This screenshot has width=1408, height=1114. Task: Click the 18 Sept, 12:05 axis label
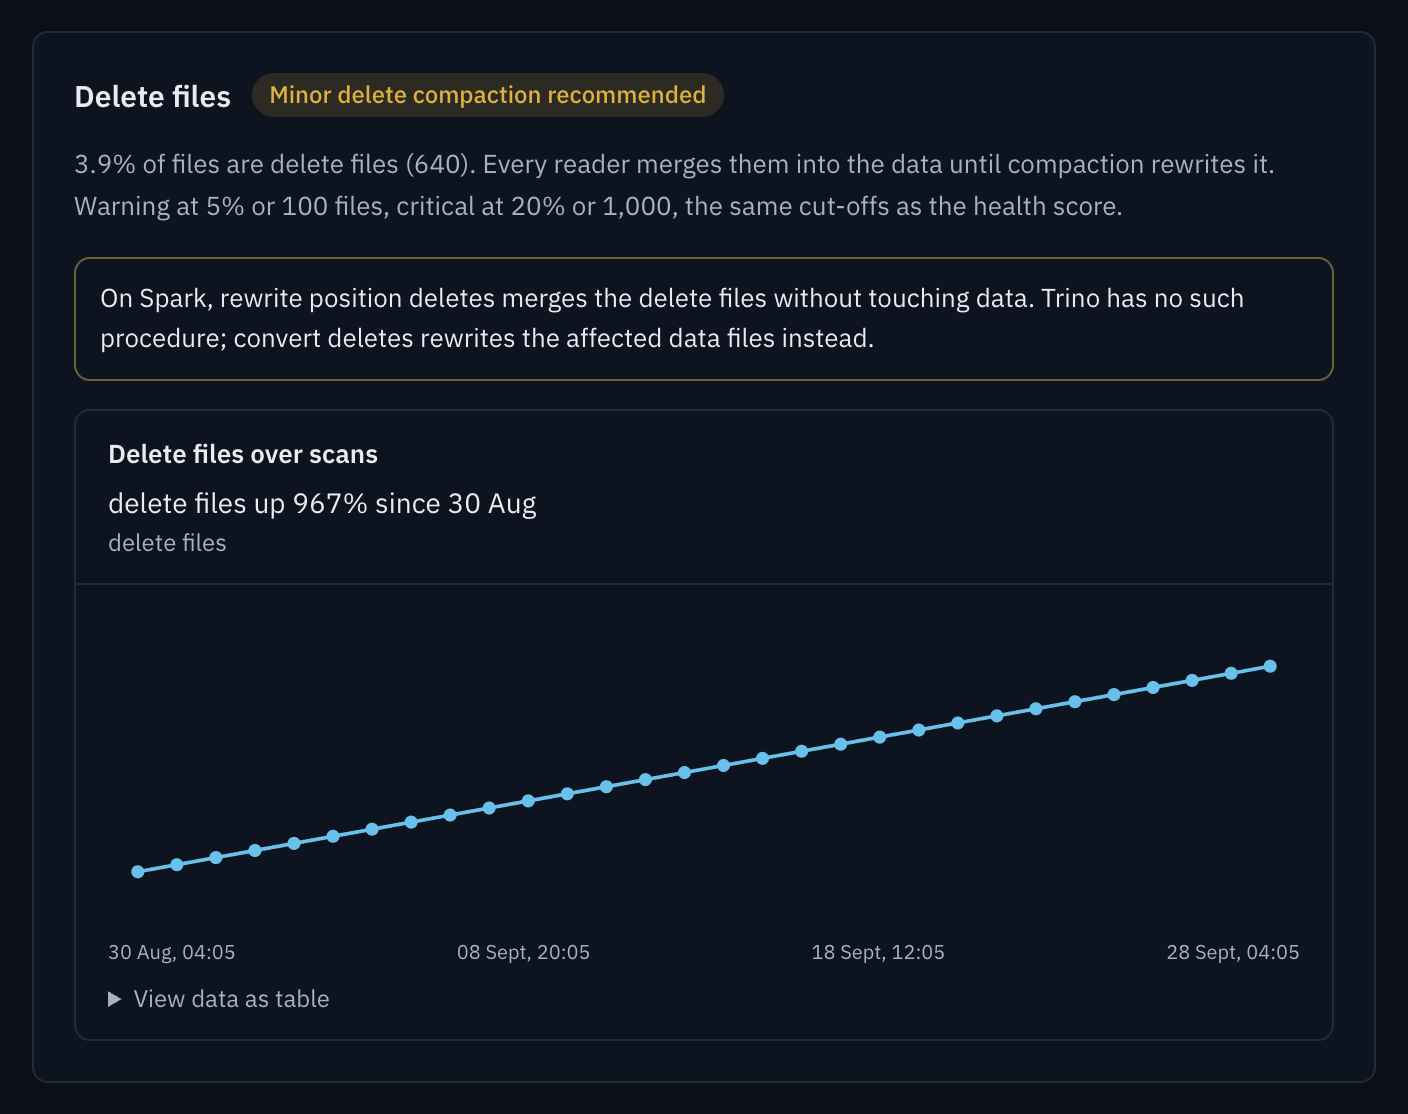pyautogui.click(x=878, y=952)
